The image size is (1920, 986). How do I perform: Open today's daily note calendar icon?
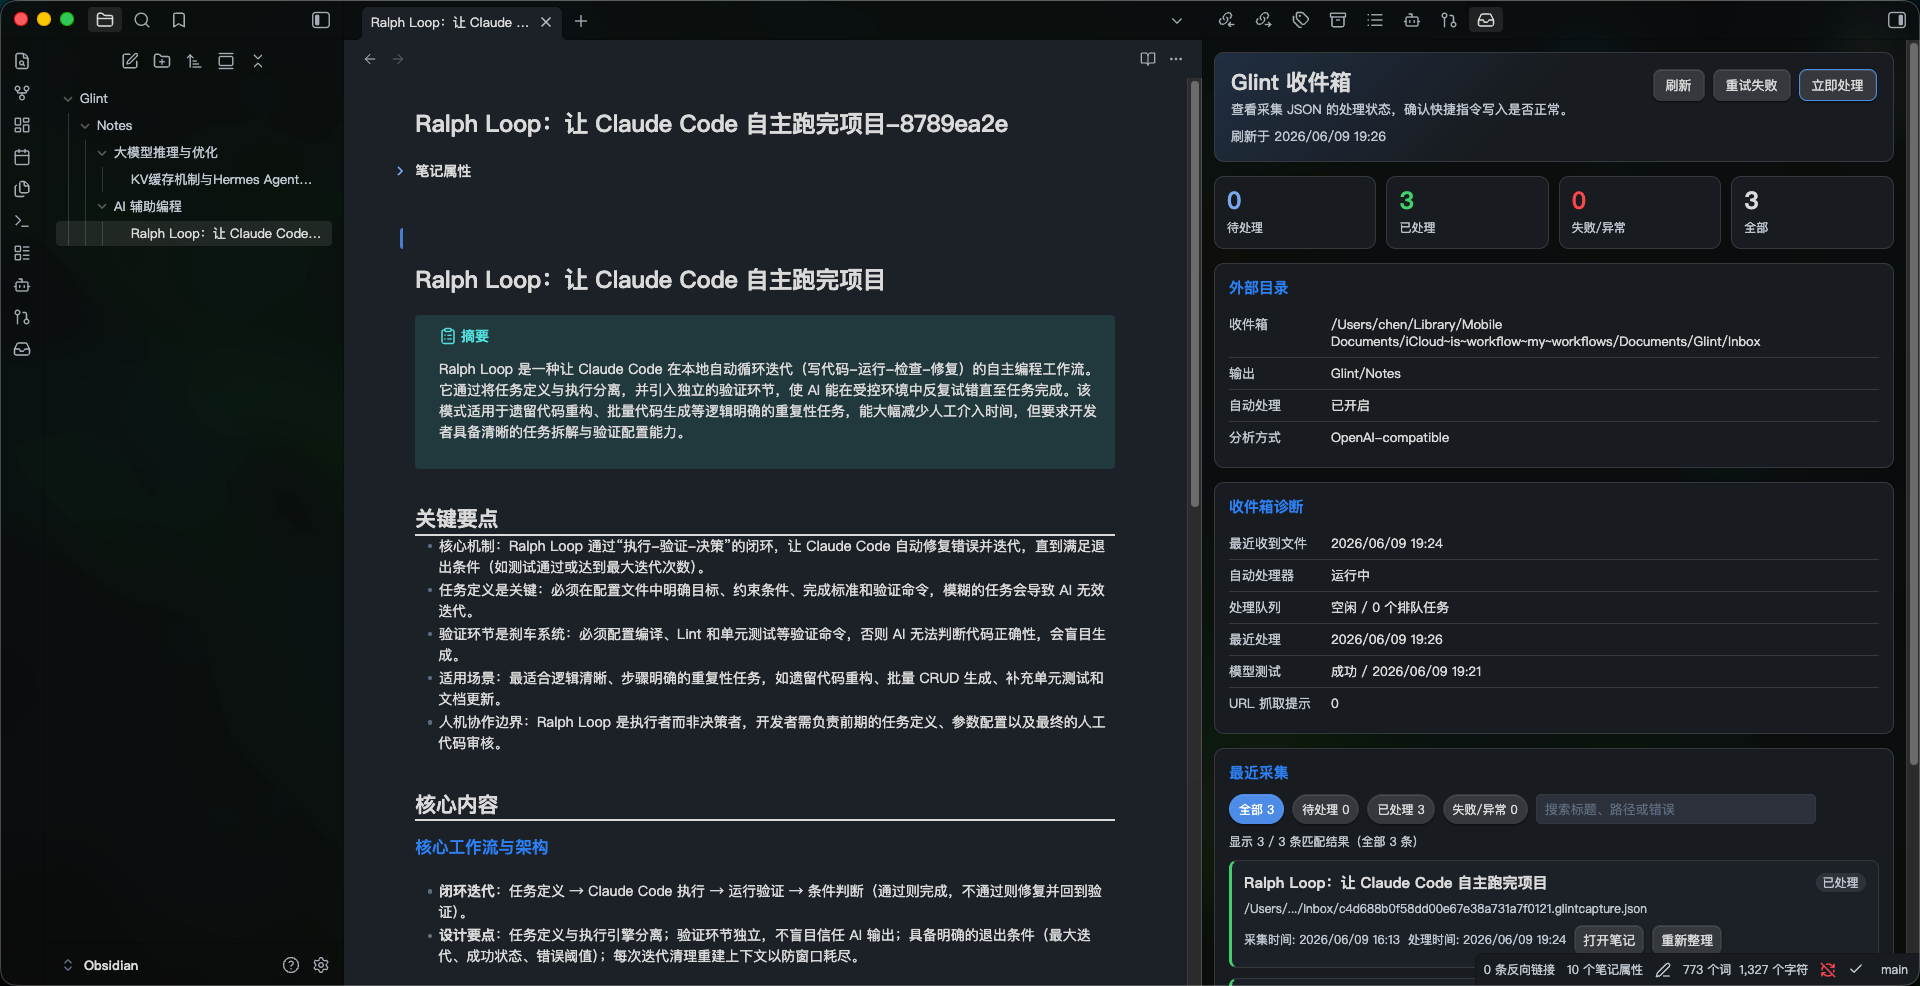[22, 157]
